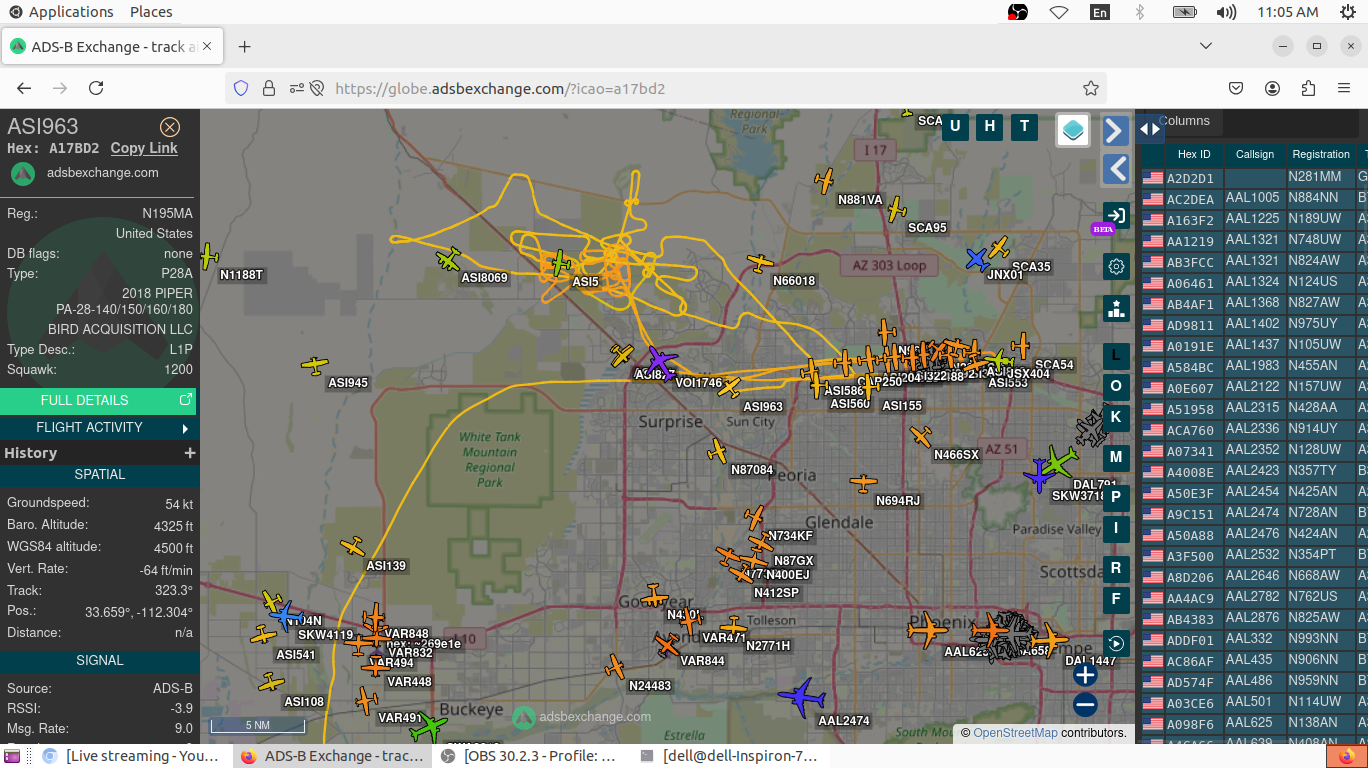Switch to Live streaming YouTube taskbar window
The height and width of the screenshot is (768, 1368).
[131, 756]
